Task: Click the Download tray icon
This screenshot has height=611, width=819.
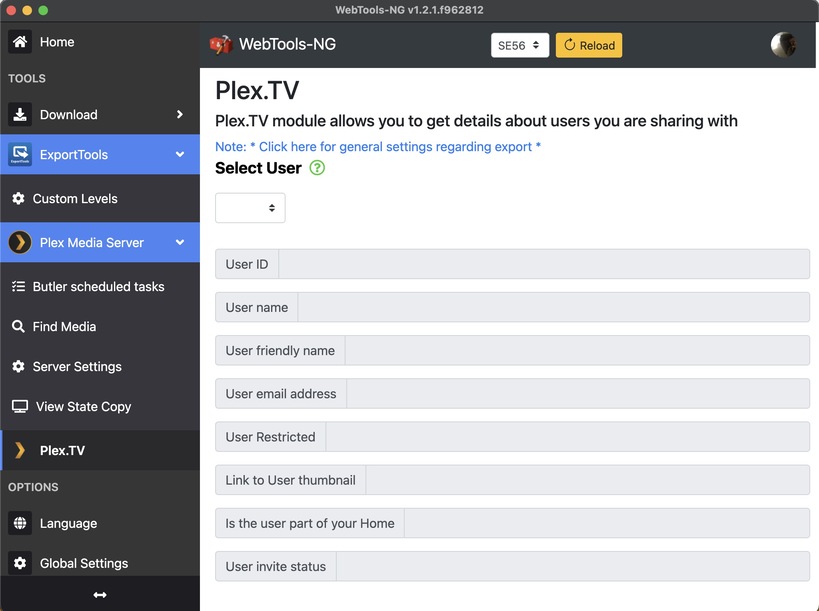Action: pyautogui.click(x=20, y=114)
